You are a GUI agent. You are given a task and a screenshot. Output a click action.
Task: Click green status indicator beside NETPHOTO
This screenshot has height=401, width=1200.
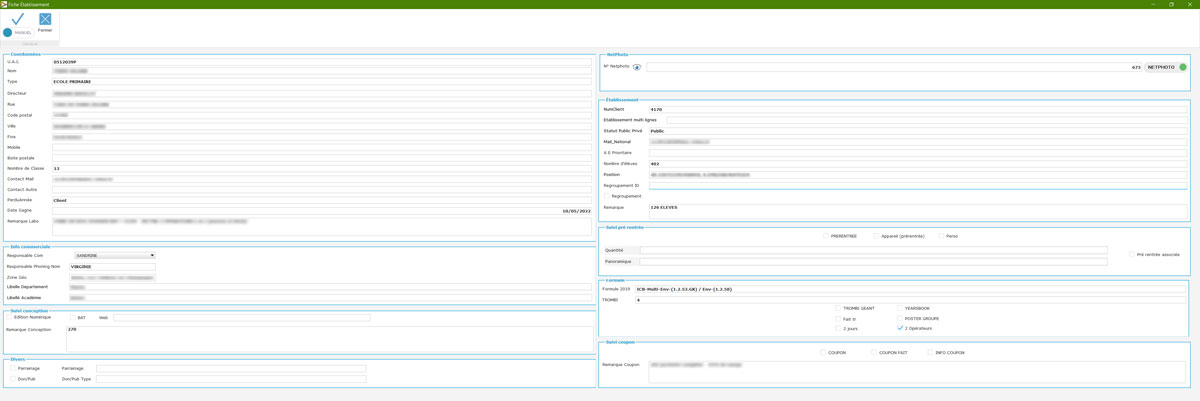pyautogui.click(x=1183, y=67)
